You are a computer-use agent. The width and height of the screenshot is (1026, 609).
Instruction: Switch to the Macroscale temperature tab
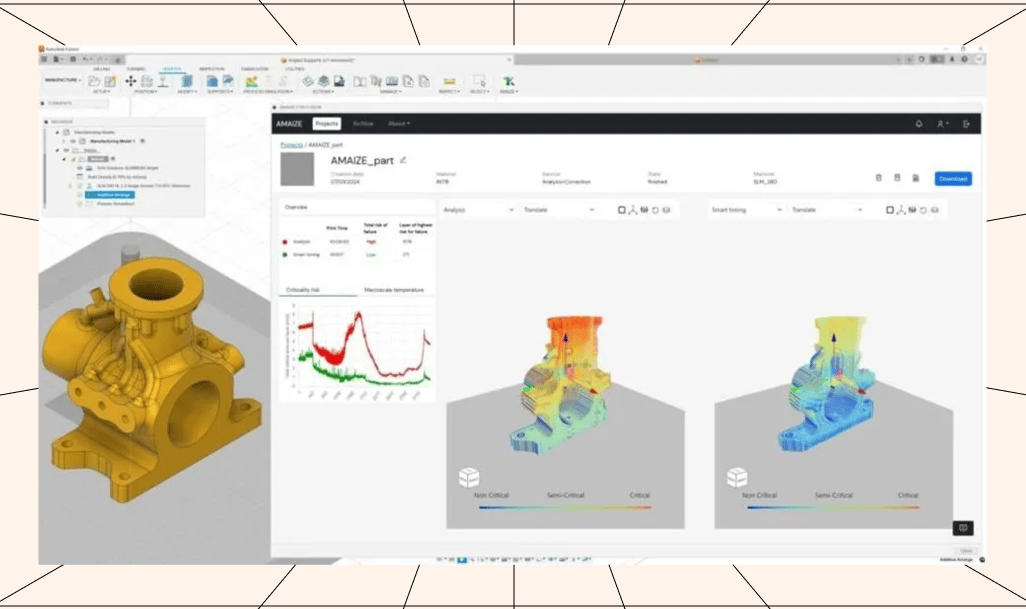[396, 289]
